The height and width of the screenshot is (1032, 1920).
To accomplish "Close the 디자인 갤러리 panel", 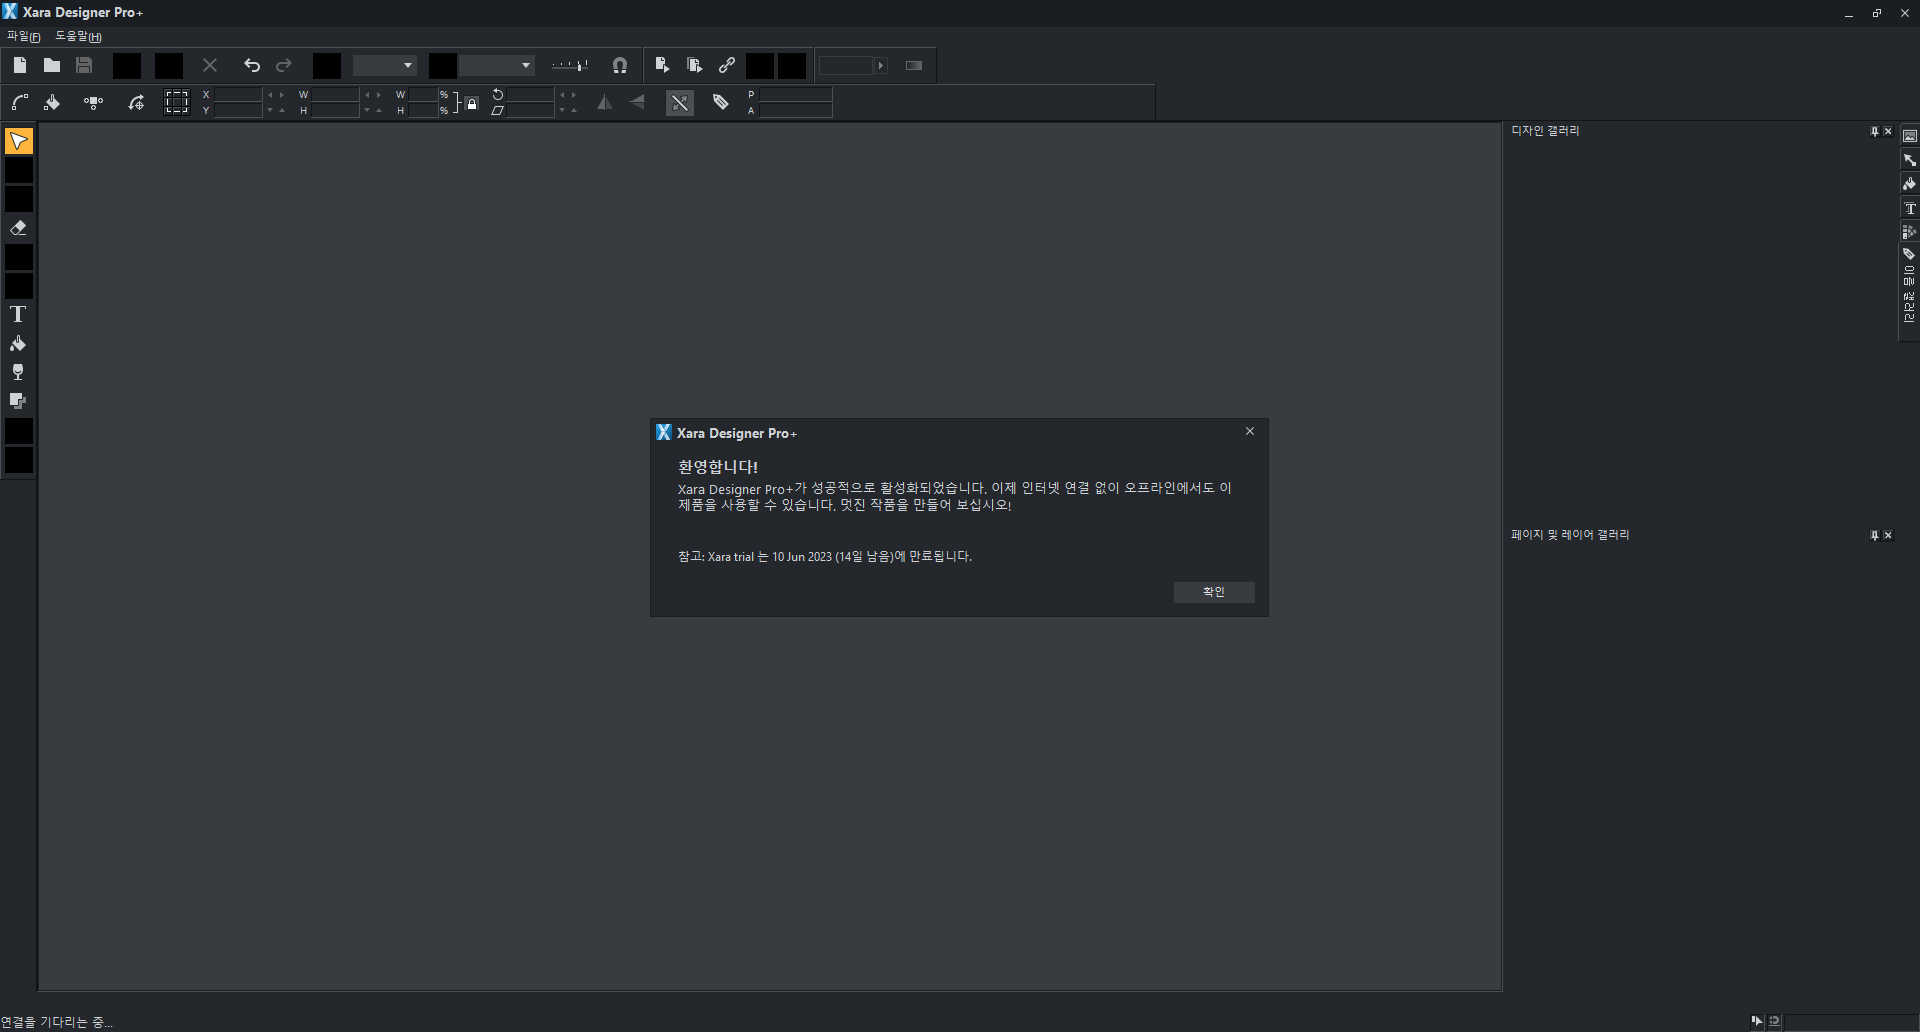I will 1888,131.
